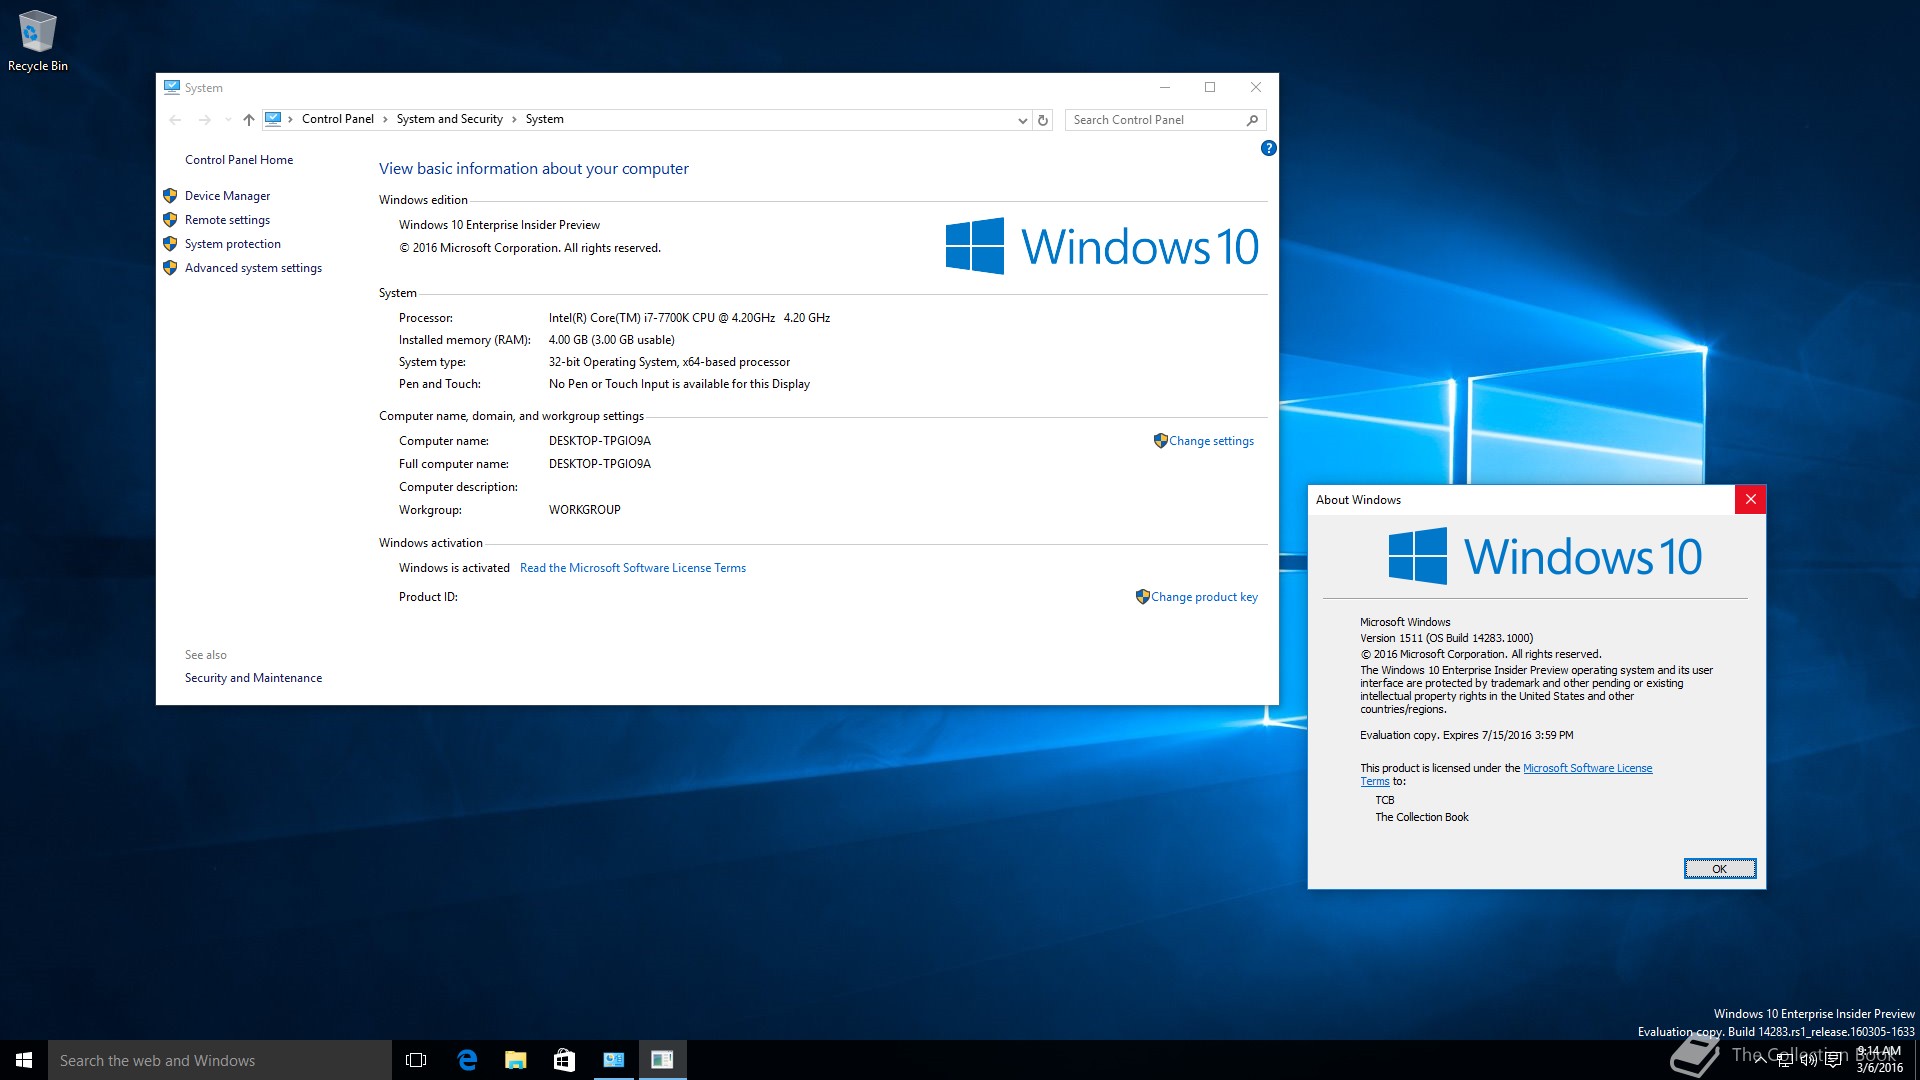The height and width of the screenshot is (1080, 1920).
Task: Open Microsoft Software License Terms link in About Windows
Action: click(1587, 768)
